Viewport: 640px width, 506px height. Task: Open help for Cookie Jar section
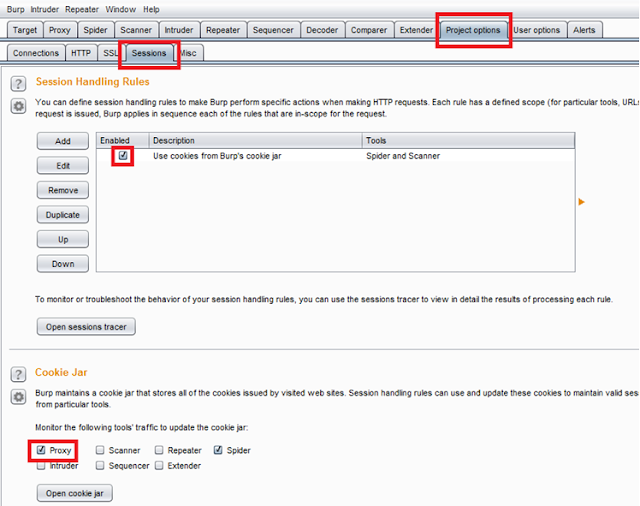[x=18, y=374]
